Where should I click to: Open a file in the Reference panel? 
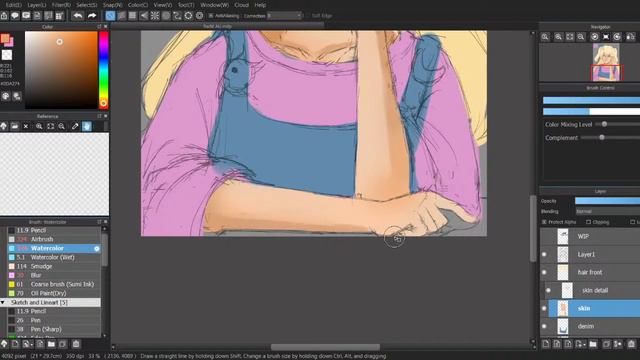click(15, 126)
